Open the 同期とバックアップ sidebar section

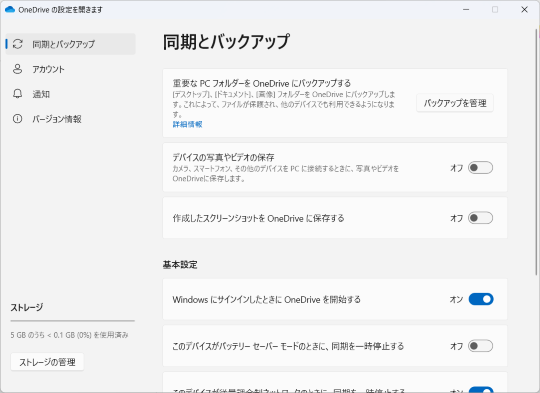click(71, 44)
